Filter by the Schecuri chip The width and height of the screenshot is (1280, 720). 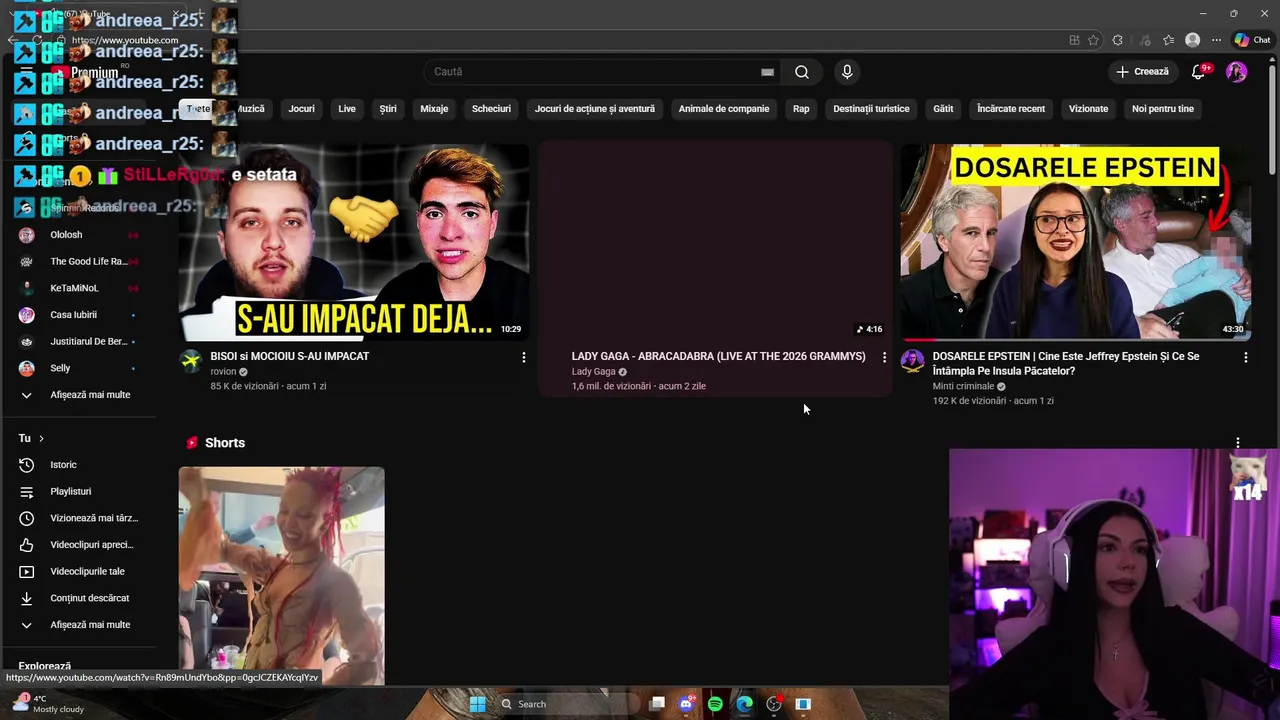[x=491, y=109]
